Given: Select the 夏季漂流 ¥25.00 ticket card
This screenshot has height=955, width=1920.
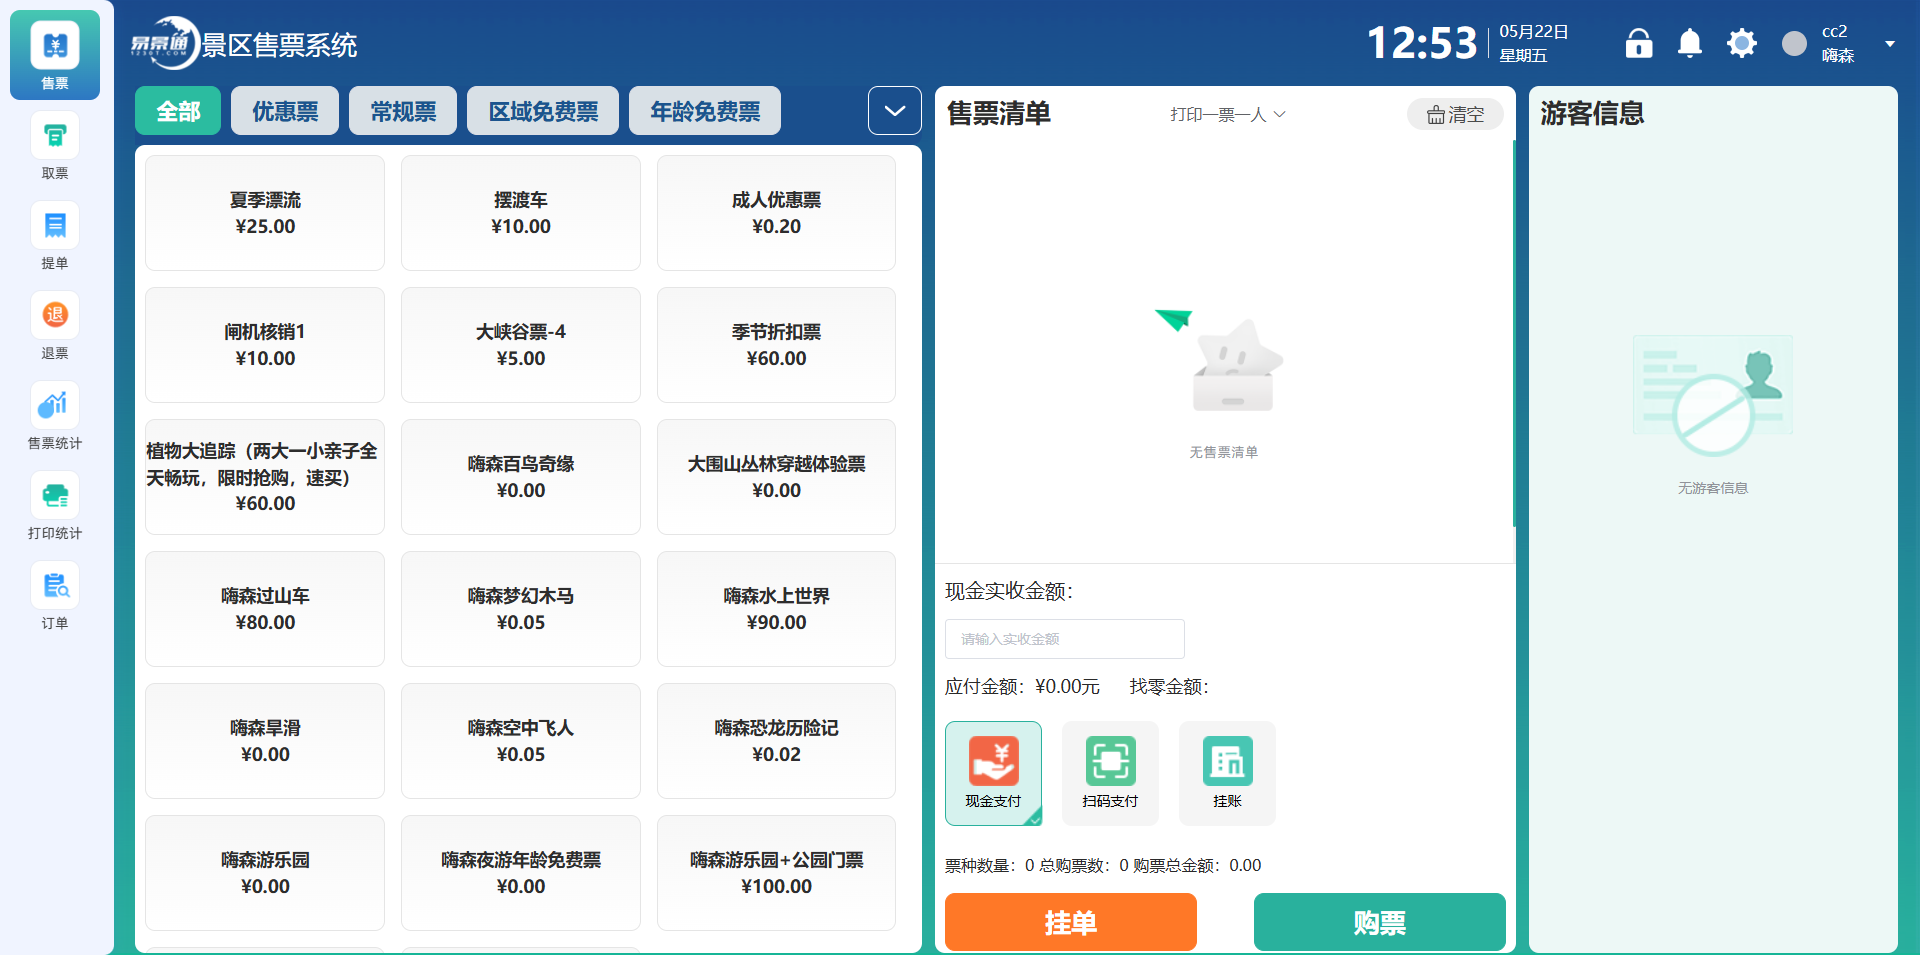Looking at the screenshot, I should tap(265, 213).
